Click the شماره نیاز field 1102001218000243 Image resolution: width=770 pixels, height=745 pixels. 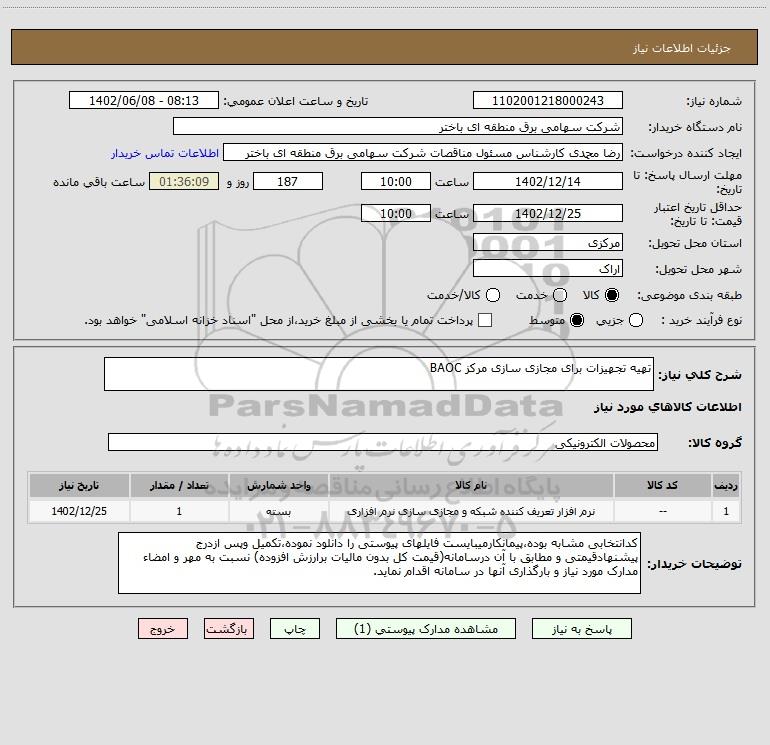coord(548,101)
